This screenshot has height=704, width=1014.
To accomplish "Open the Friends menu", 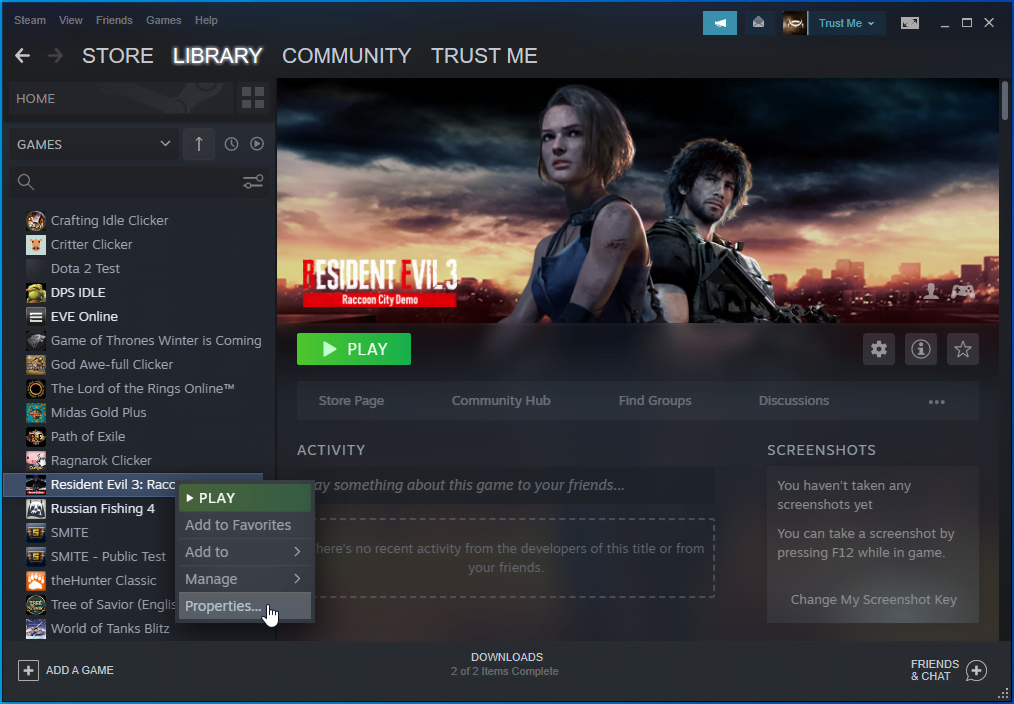I will pyautogui.click(x=114, y=20).
